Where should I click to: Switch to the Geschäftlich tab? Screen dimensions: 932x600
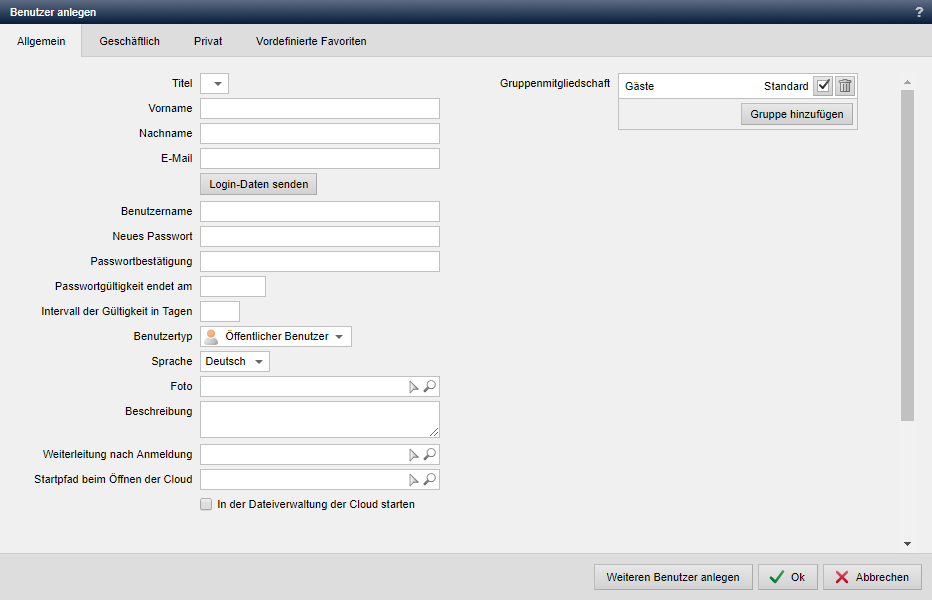pyautogui.click(x=130, y=41)
